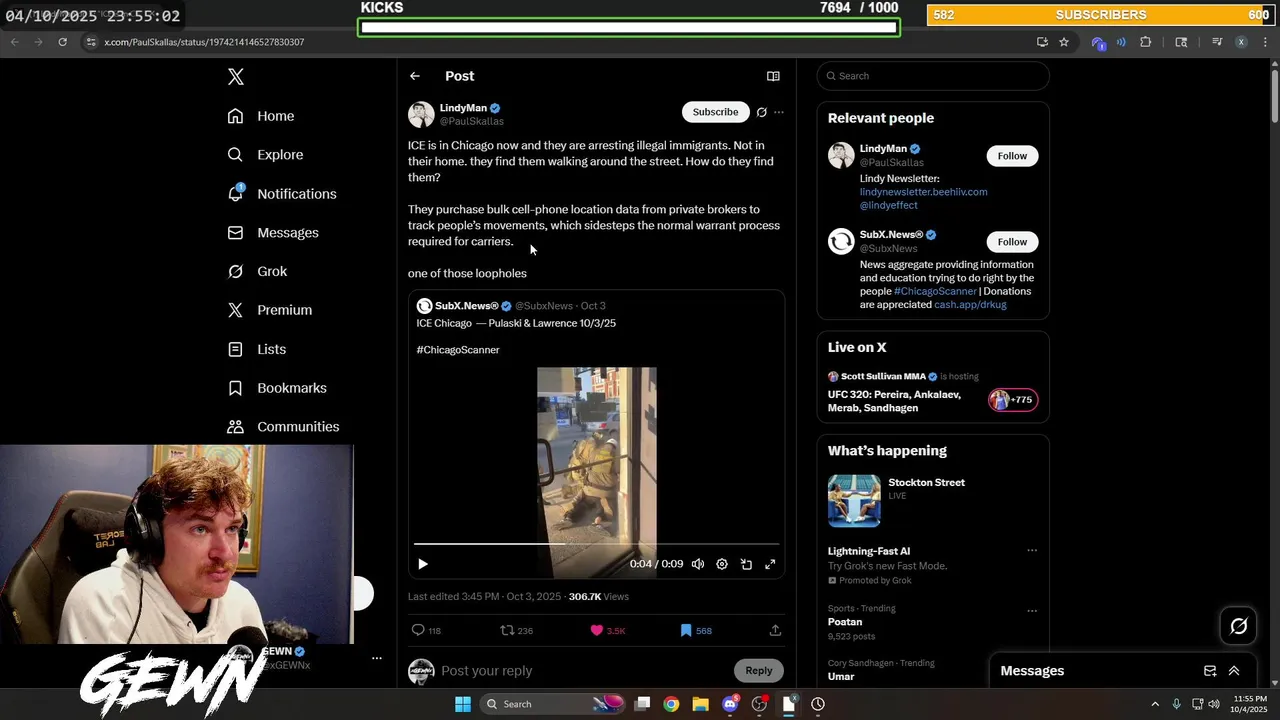Image resolution: width=1280 pixels, height=720 pixels.
Task: Open the 306.7K Views count link
Action: pos(599,597)
